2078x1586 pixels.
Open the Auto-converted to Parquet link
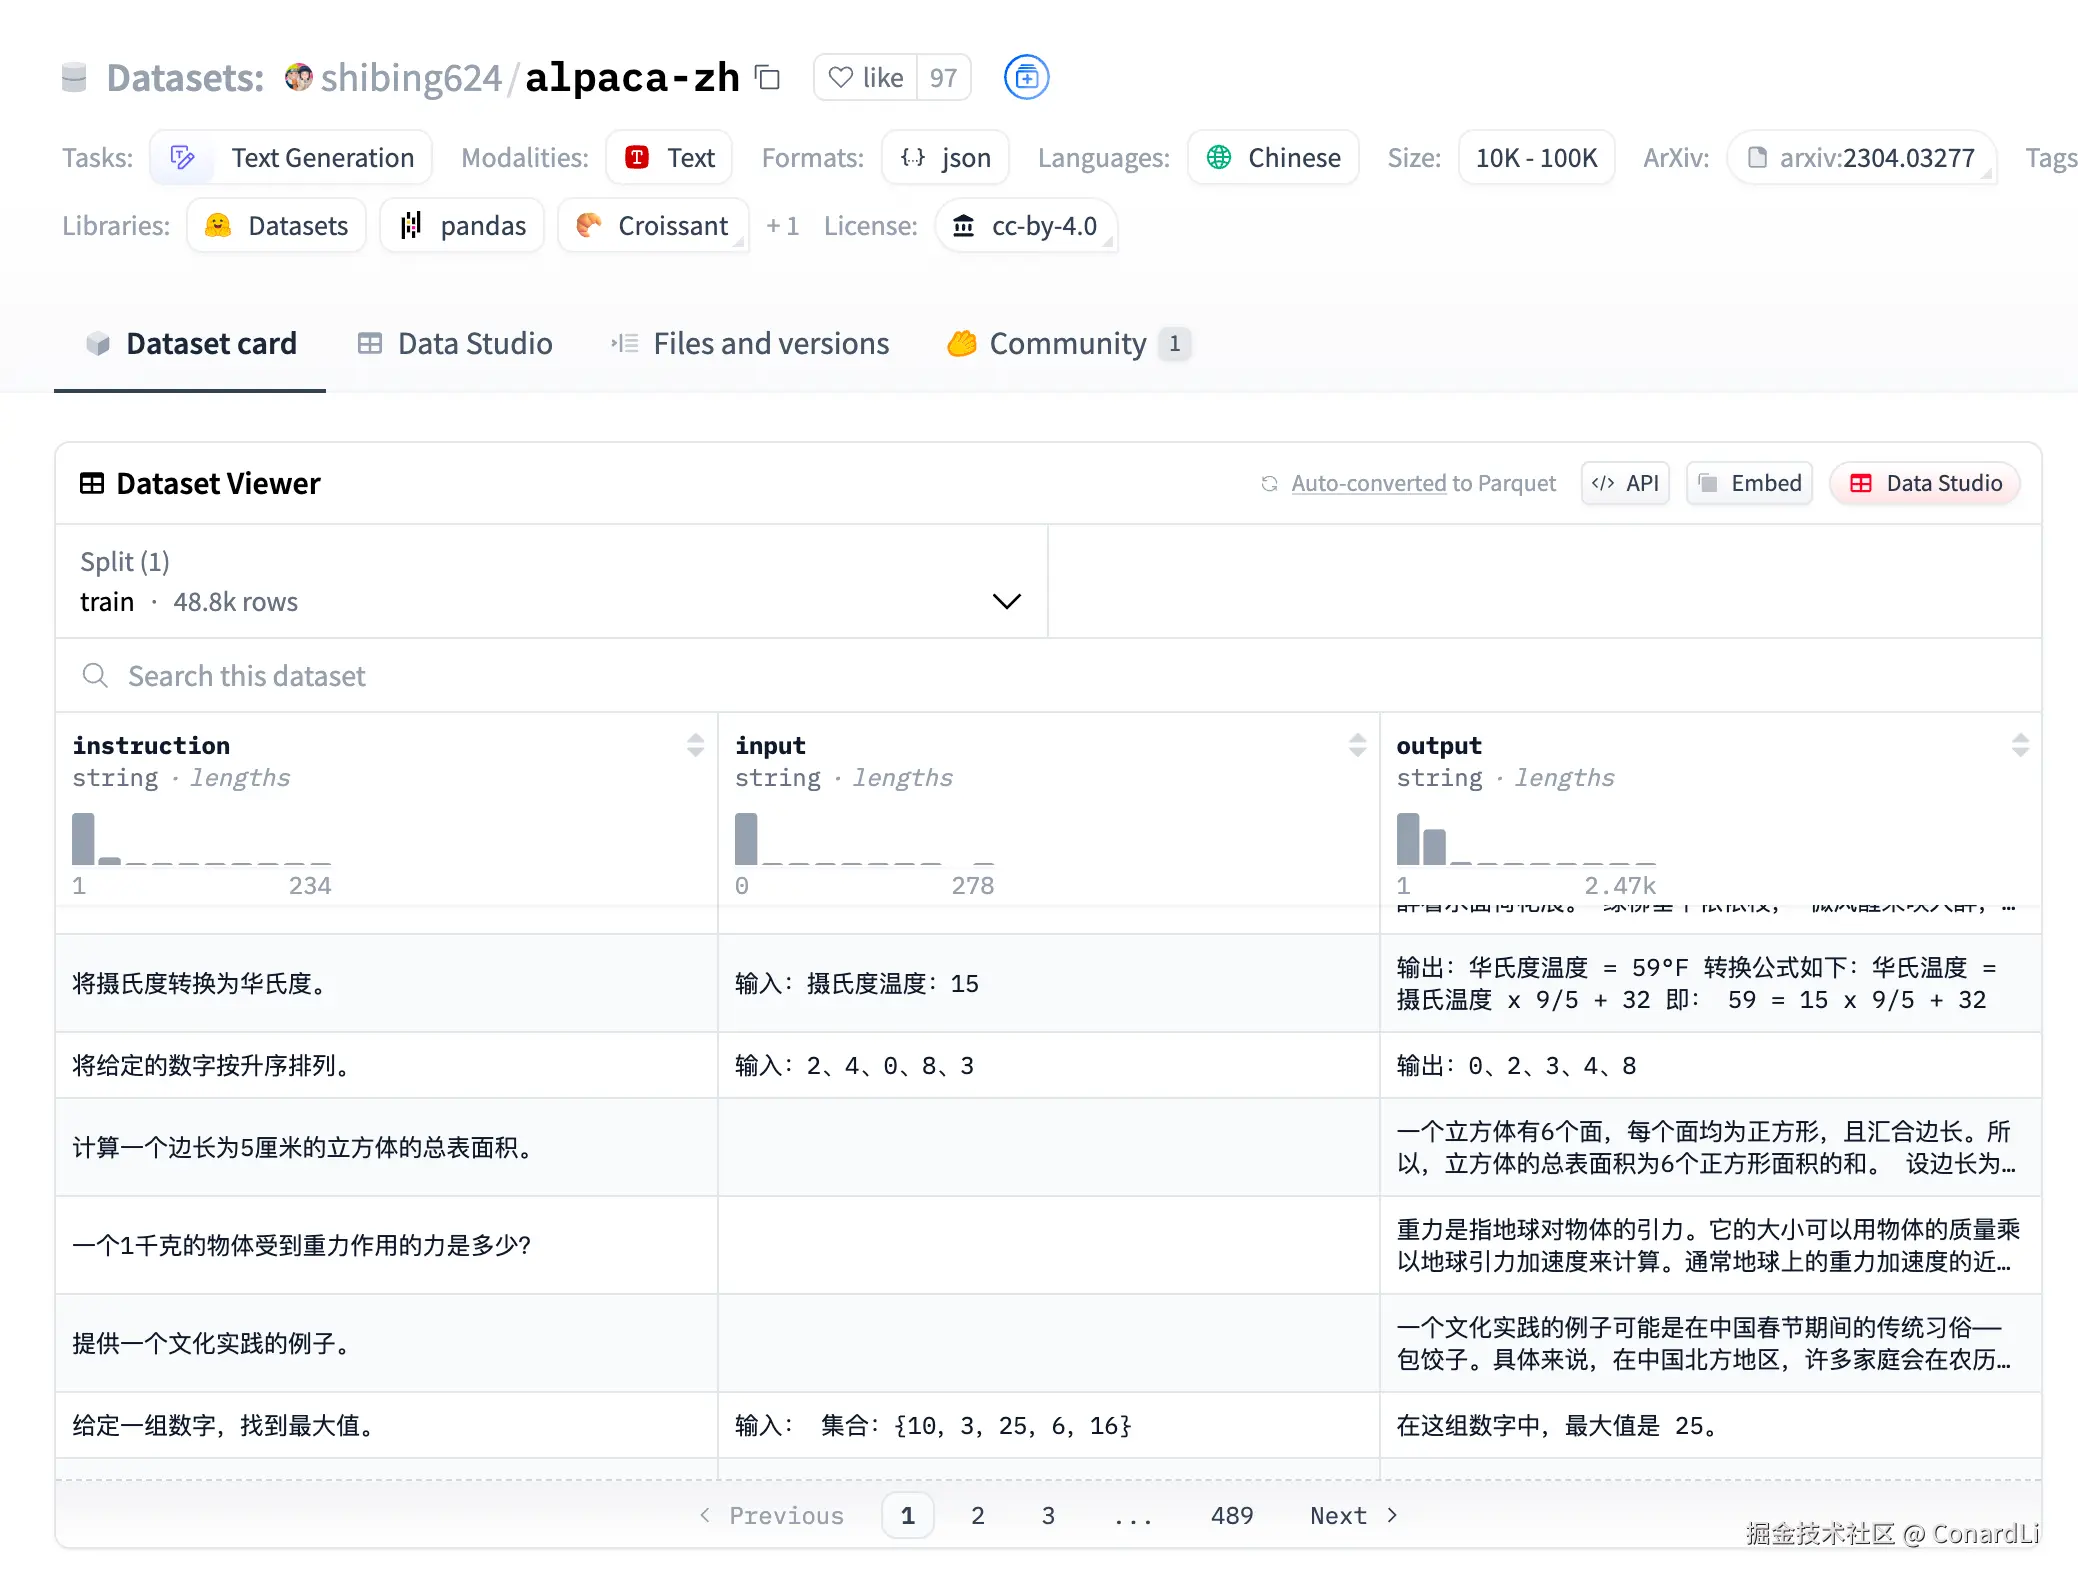point(1423,483)
